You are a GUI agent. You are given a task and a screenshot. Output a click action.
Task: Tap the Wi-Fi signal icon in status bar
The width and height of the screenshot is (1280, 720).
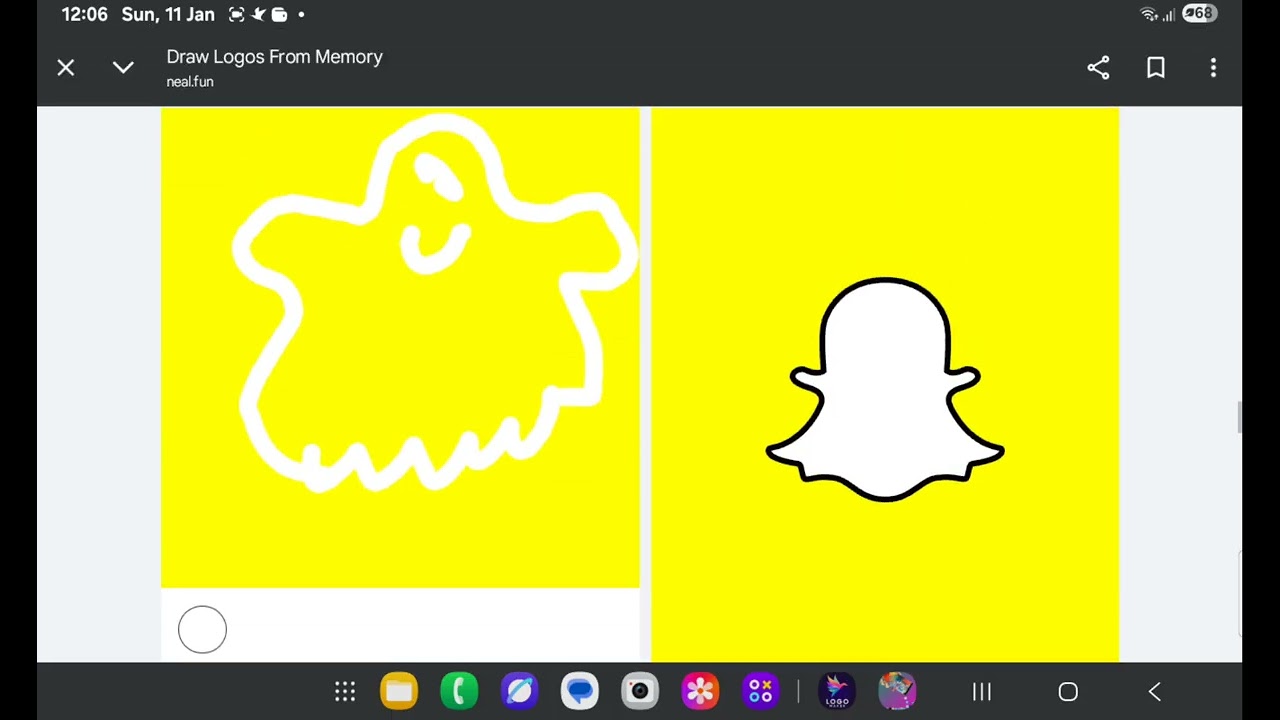point(1149,14)
